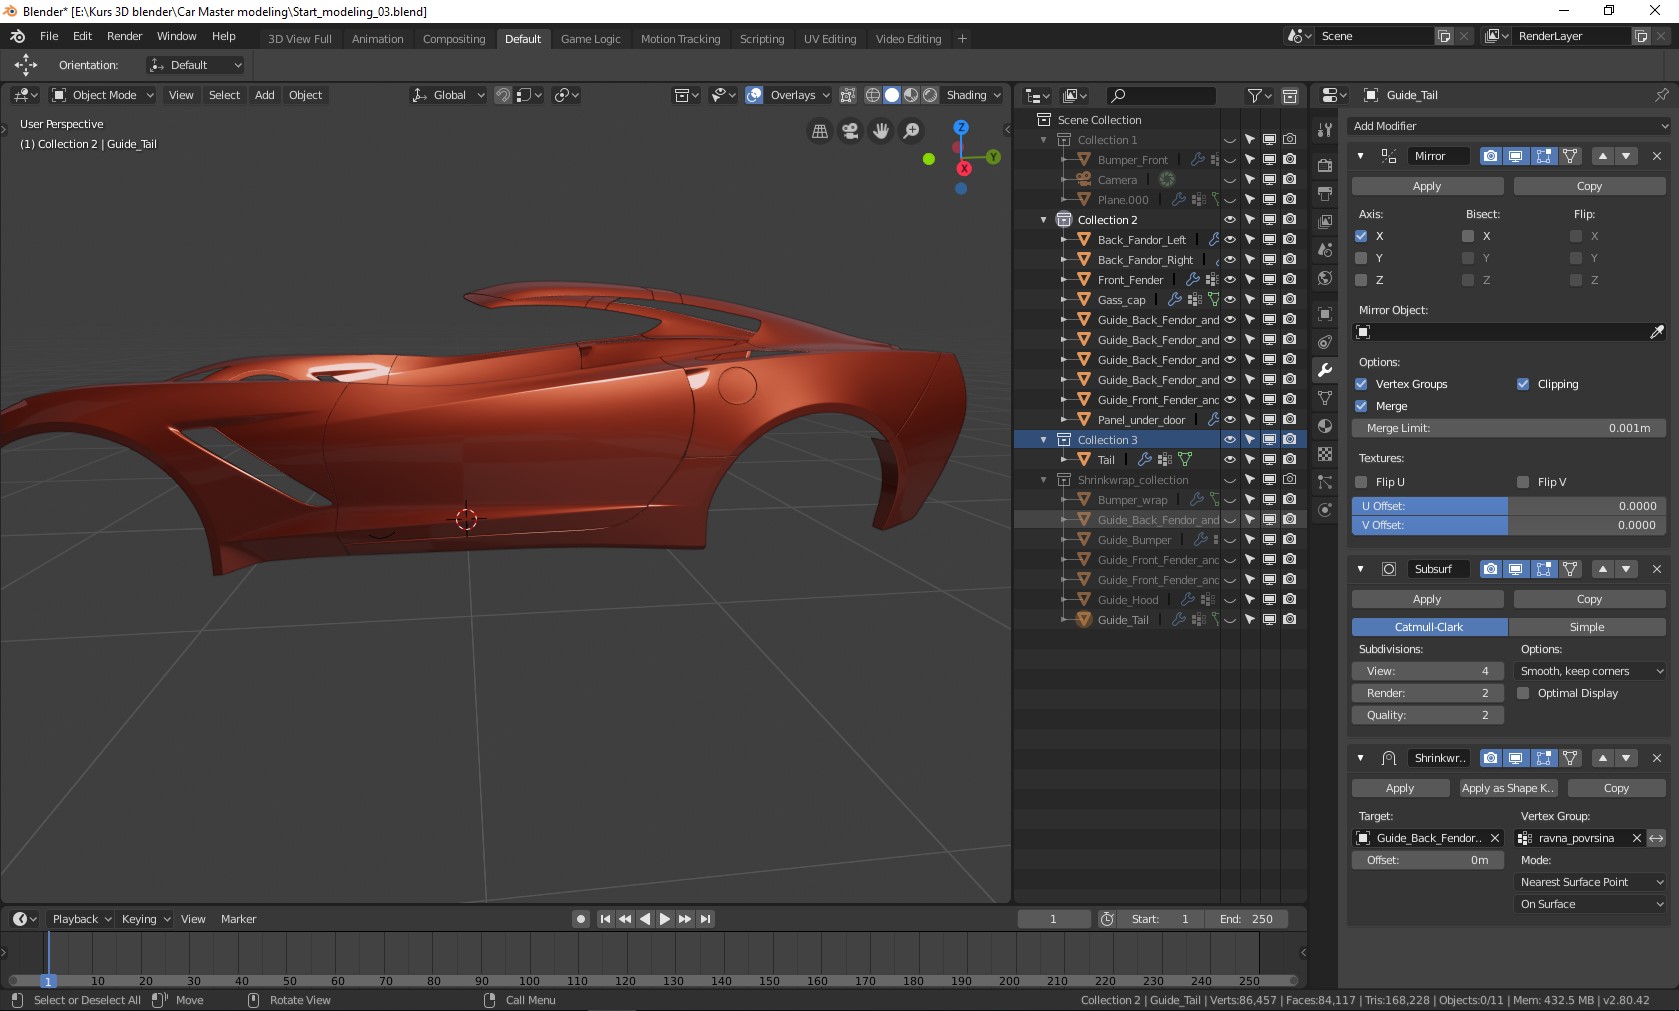The height and width of the screenshot is (1011, 1679).
Task: Adjust the Merge Limit value field
Action: coord(1508,428)
